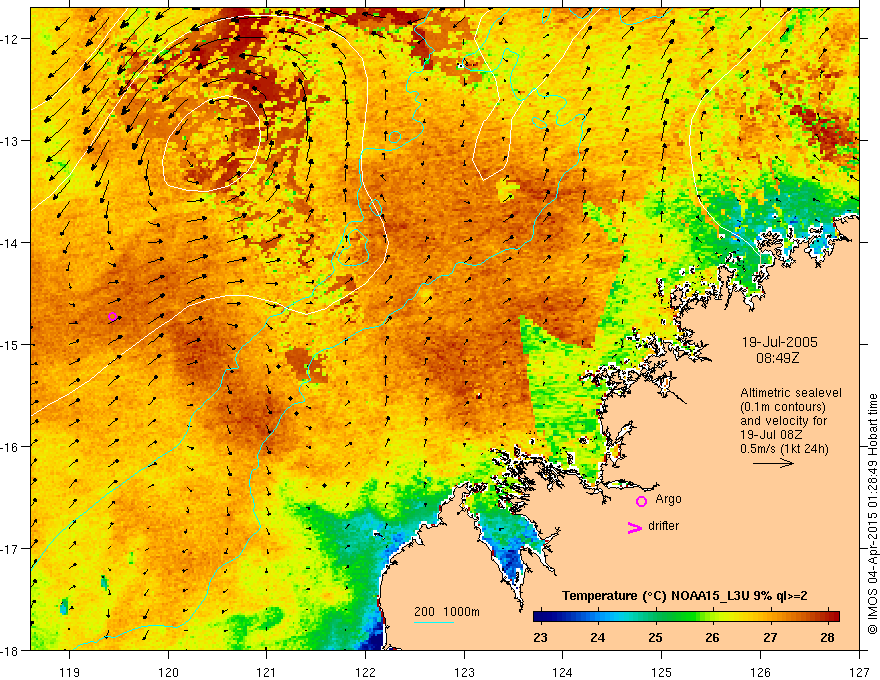Click the IMOS copyright timestamp text
880x680 pixels.
click(872, 514)
